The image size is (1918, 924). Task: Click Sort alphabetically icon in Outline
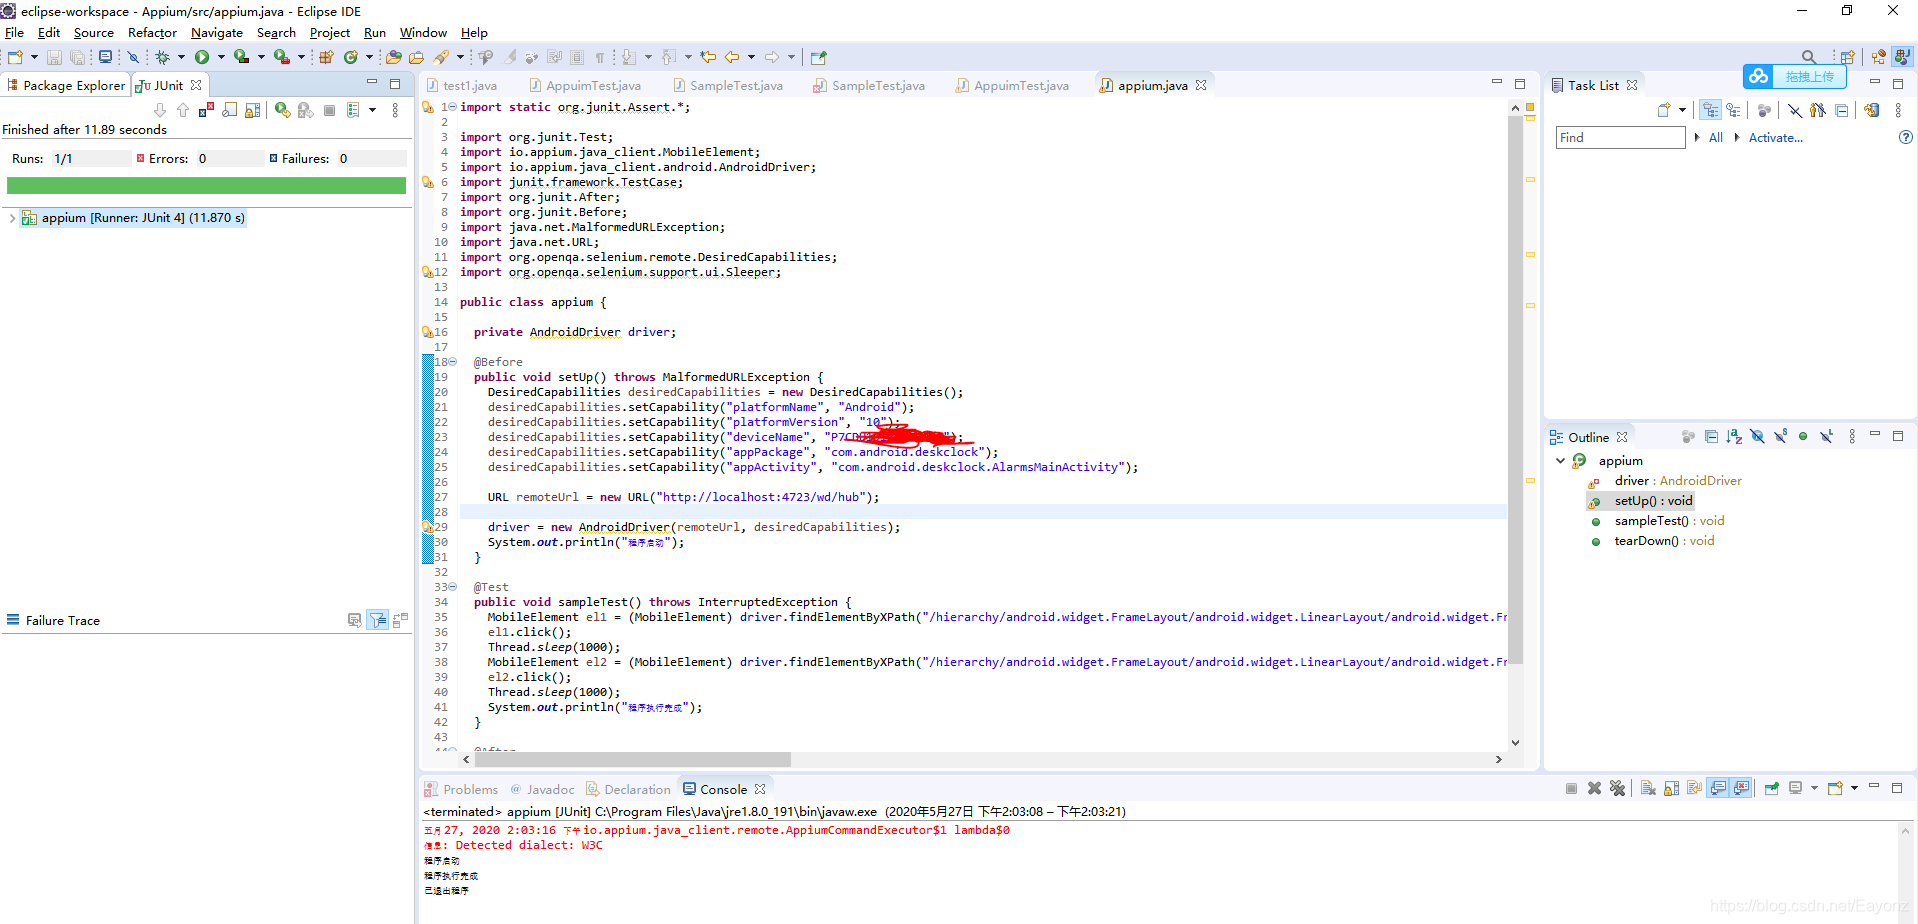pyautogui.click(x=1734, y=436)
